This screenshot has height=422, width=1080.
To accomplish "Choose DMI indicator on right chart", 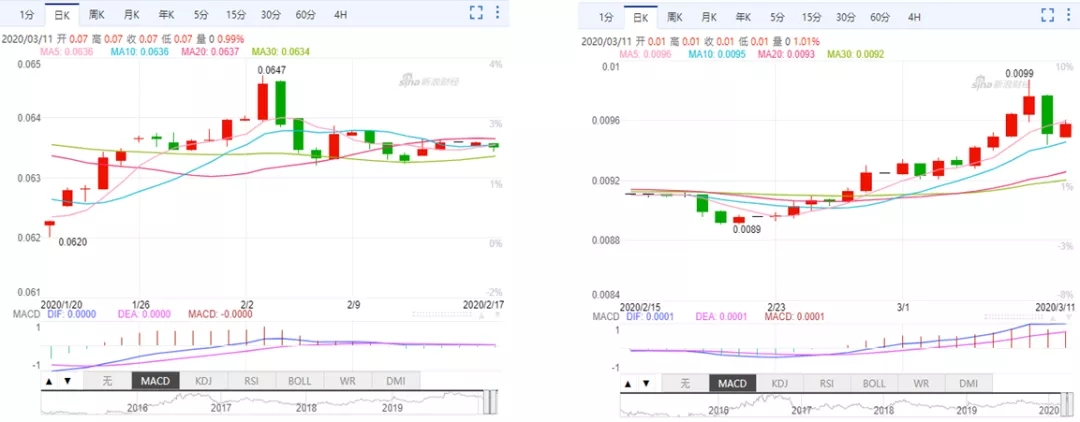I will [x=968, y=383].
